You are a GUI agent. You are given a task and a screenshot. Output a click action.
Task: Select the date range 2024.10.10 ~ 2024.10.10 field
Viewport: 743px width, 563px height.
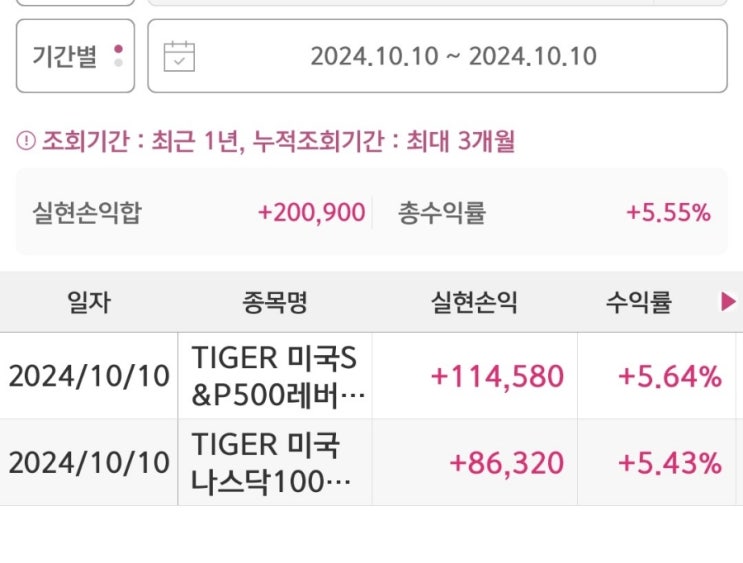453,56
